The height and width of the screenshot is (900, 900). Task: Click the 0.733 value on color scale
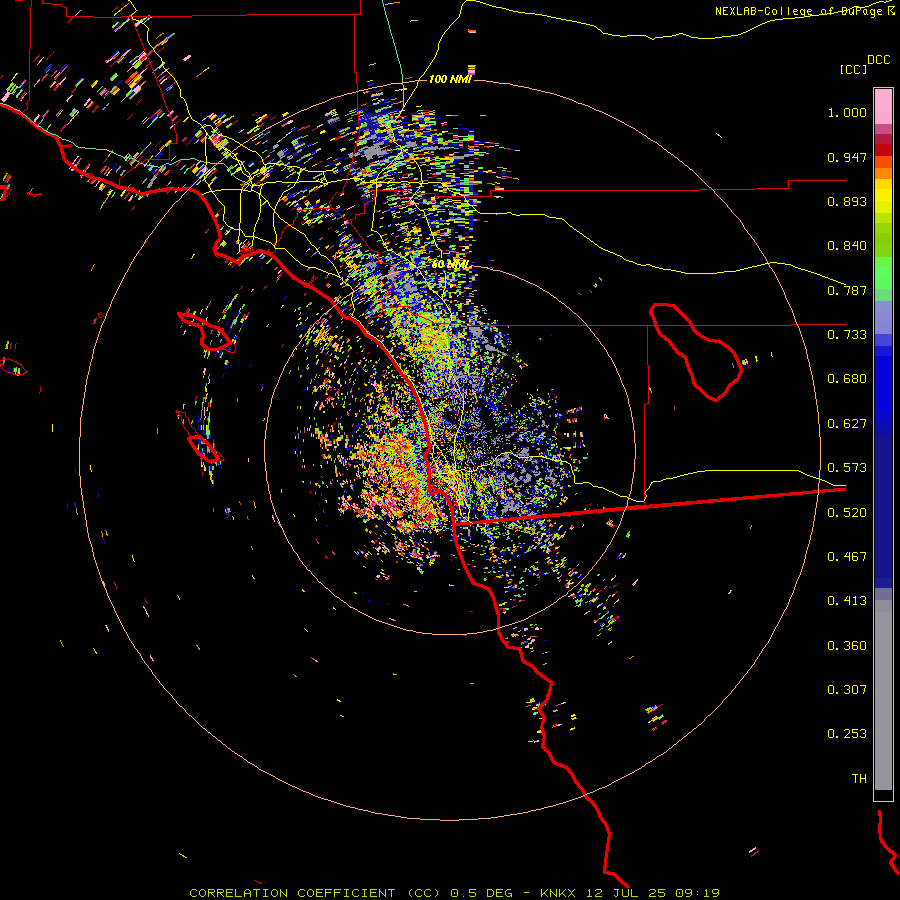click(x=847, y=335)
